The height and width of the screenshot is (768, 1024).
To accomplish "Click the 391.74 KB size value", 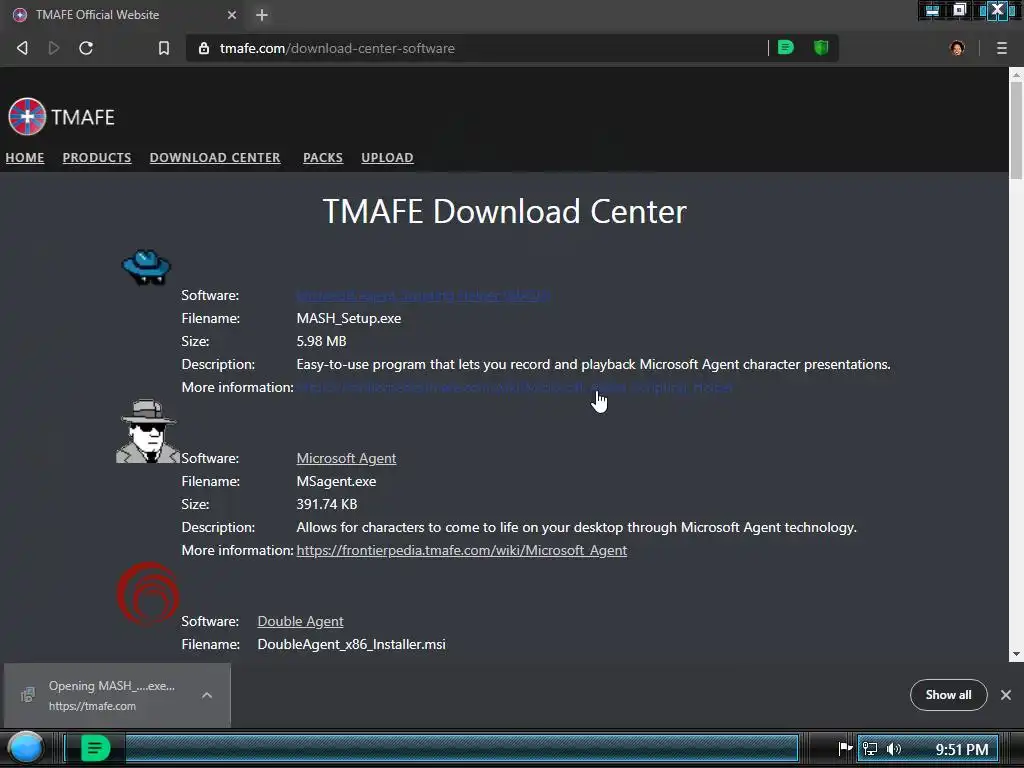I will pyautogui.click(x=327, y=504).
